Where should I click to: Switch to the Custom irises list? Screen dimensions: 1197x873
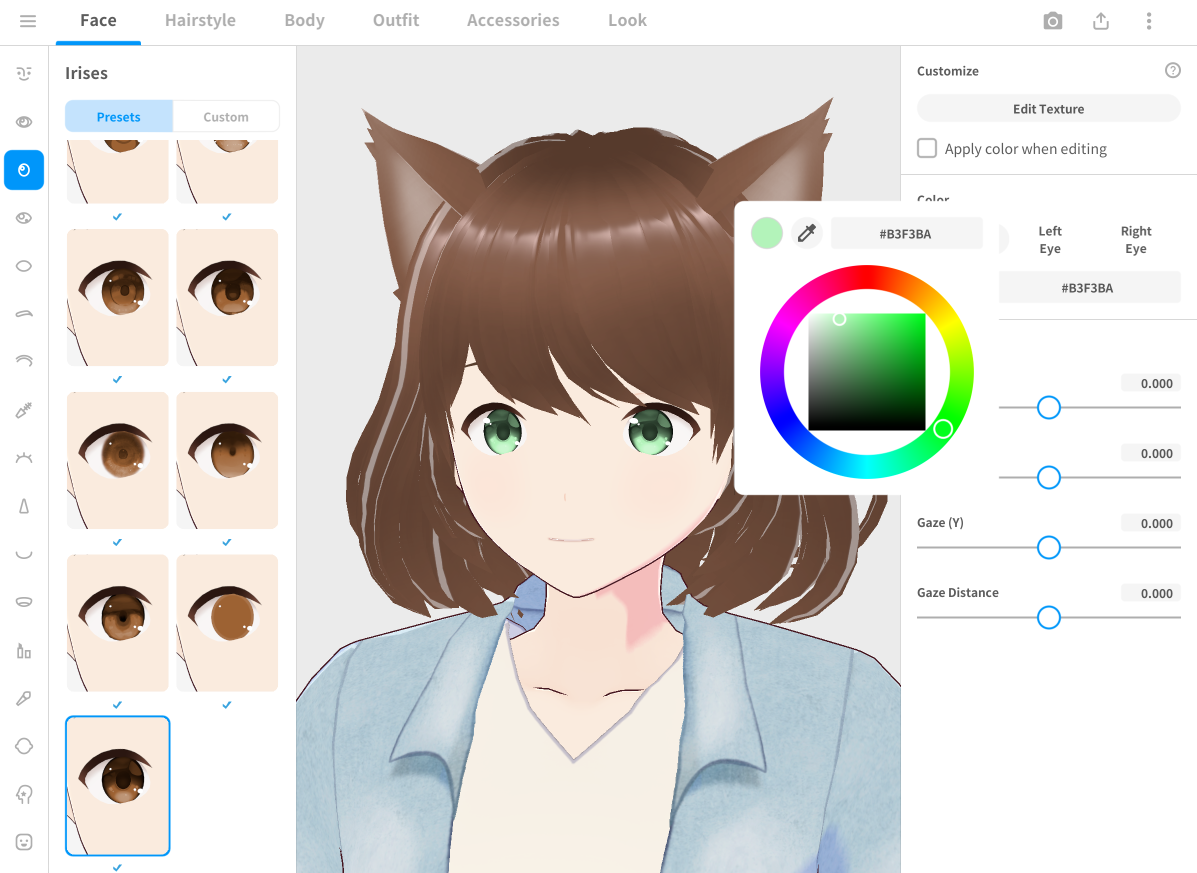click(226, 117)
